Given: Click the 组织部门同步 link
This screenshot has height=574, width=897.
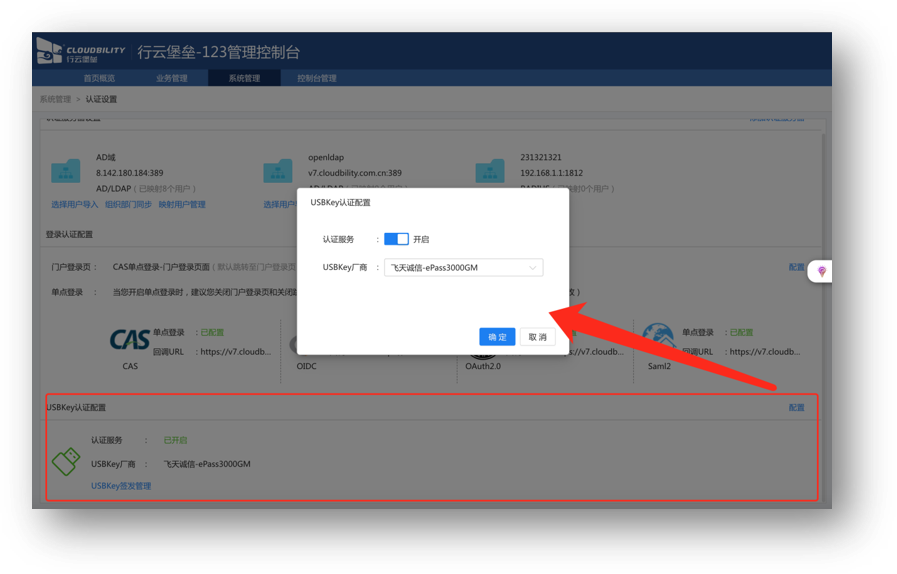Looking at the screenshot, I should [128, 205].
